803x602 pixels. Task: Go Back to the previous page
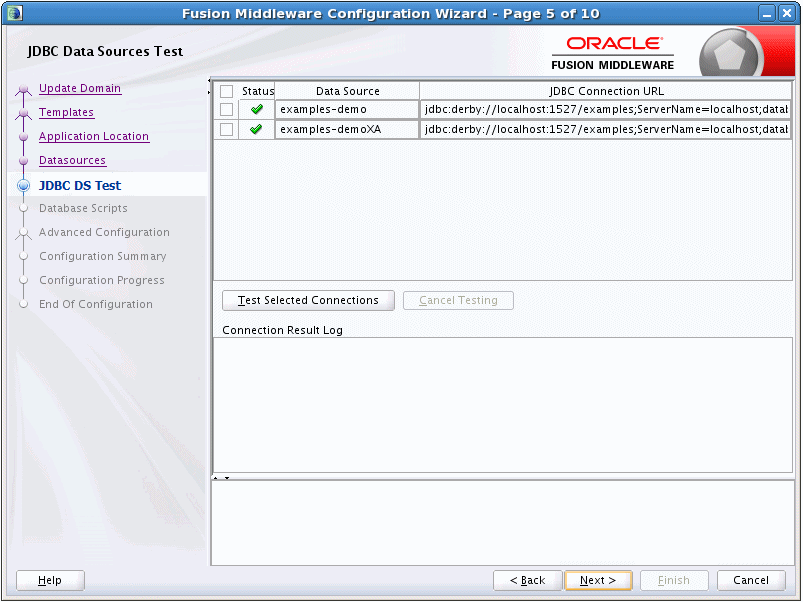coord(527,580)
